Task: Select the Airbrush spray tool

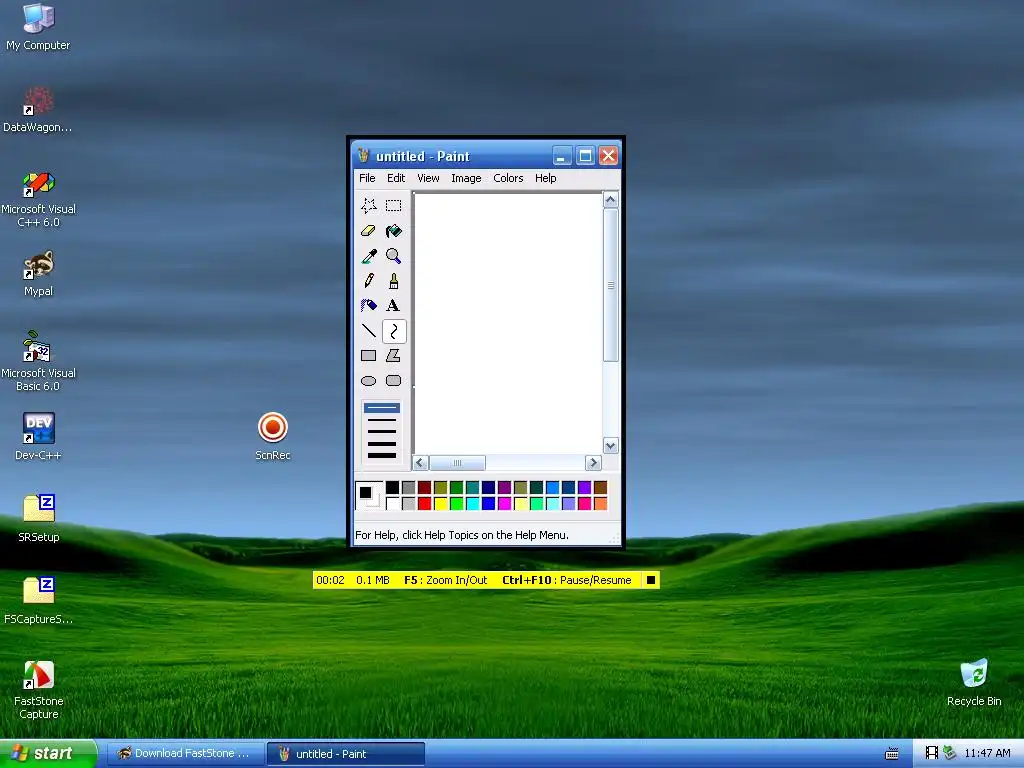Action: [368, 306]
